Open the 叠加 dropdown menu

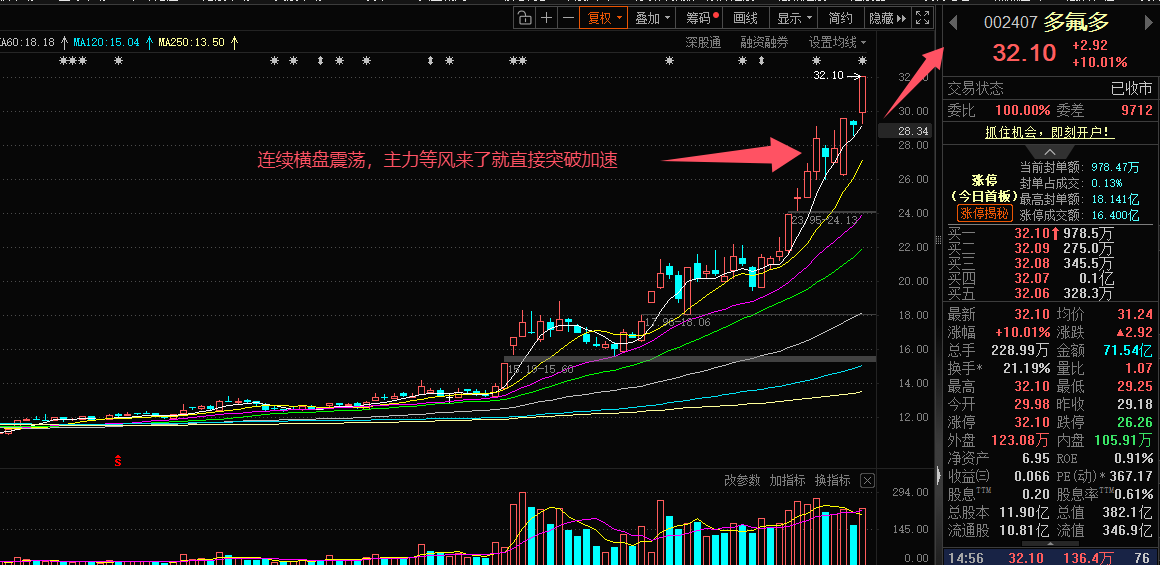coord(653,18)
